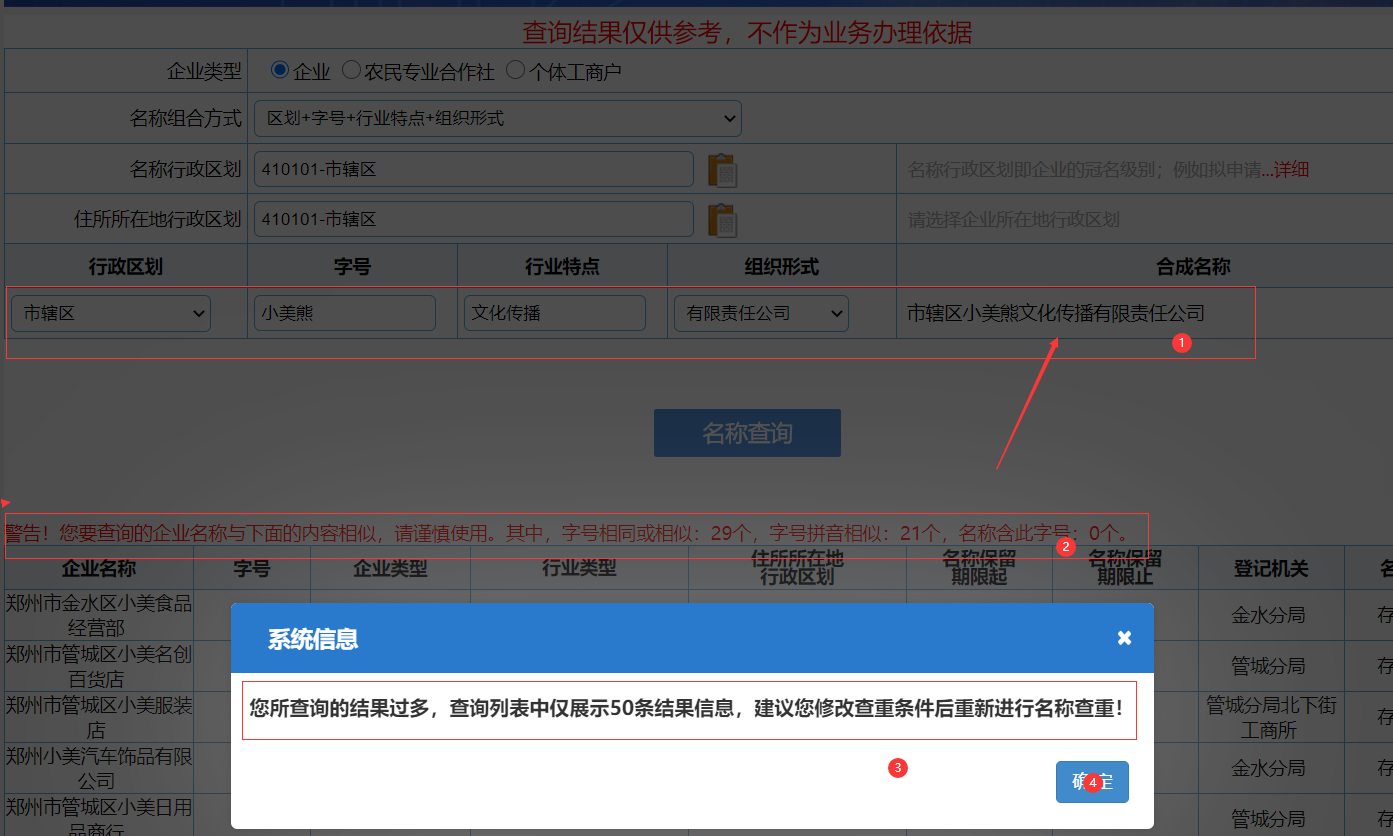Viewport: 1393px width, 836px height.
Task: Click the 登记机关 column header
Action: click(x=1270, y=569)
